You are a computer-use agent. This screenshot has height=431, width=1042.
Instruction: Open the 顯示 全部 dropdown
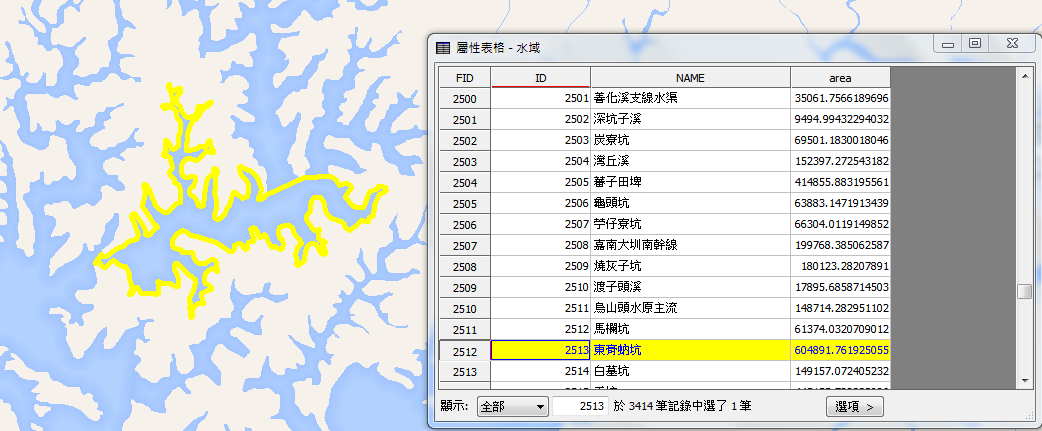(512, 406)
